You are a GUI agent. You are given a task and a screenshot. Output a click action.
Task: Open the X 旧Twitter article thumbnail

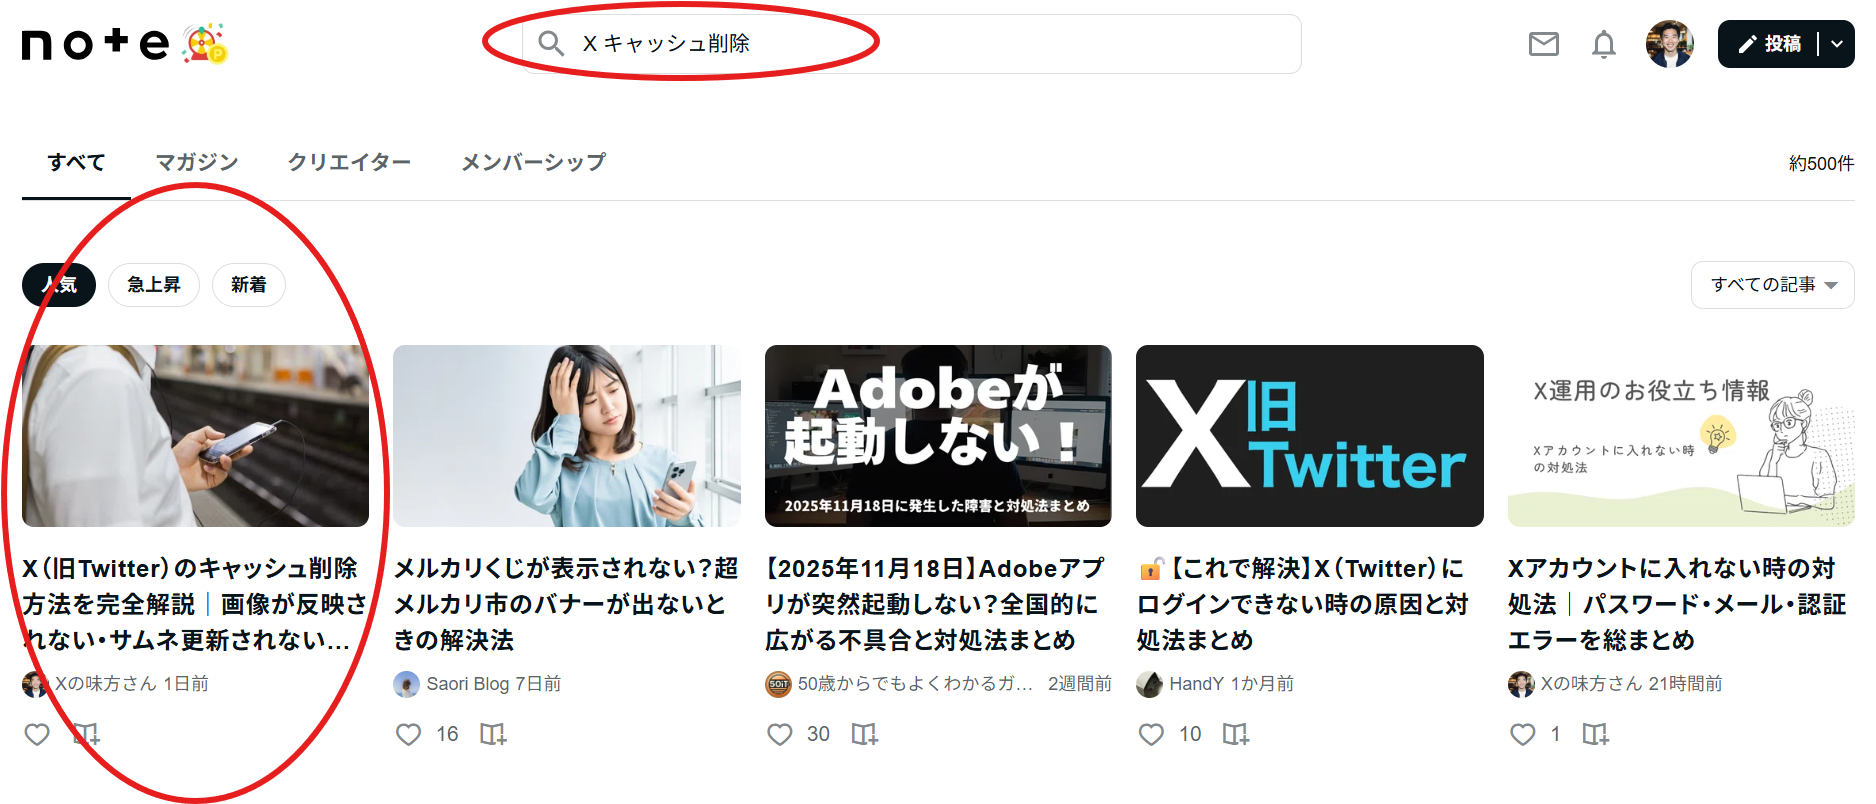[x=1309, y=436]
